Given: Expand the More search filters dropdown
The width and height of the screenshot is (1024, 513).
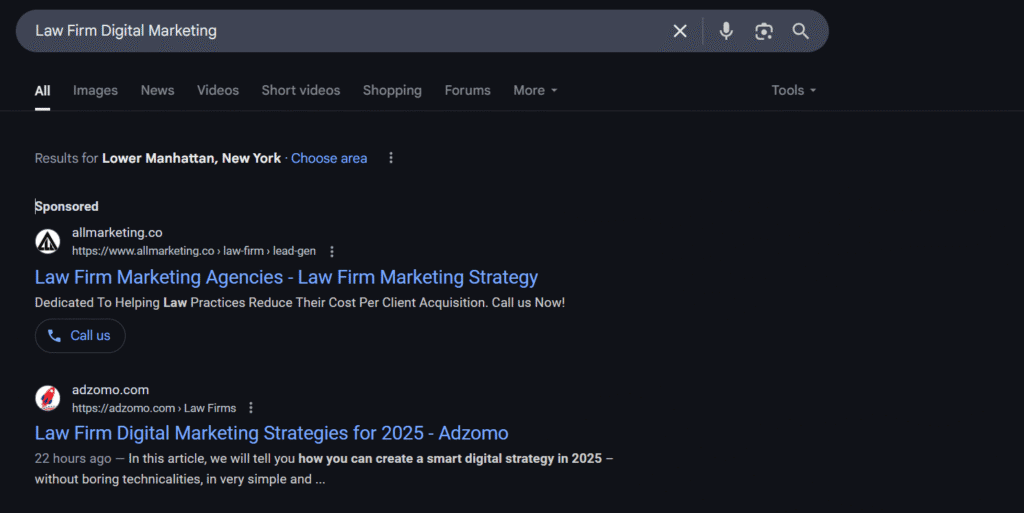Looking at the screenshot, I should 535,90.
